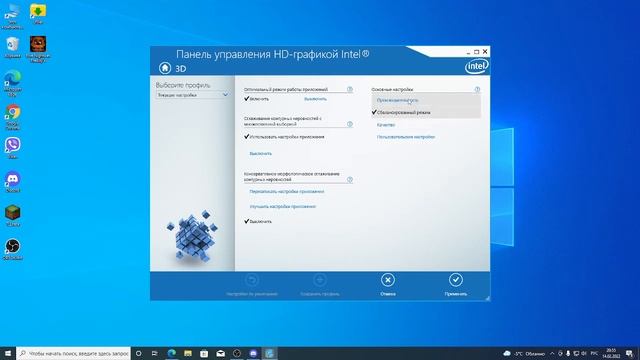The image size is (640, 360).
Task: Open OBS Studio desktop shortcut
Action: [13, 249]
